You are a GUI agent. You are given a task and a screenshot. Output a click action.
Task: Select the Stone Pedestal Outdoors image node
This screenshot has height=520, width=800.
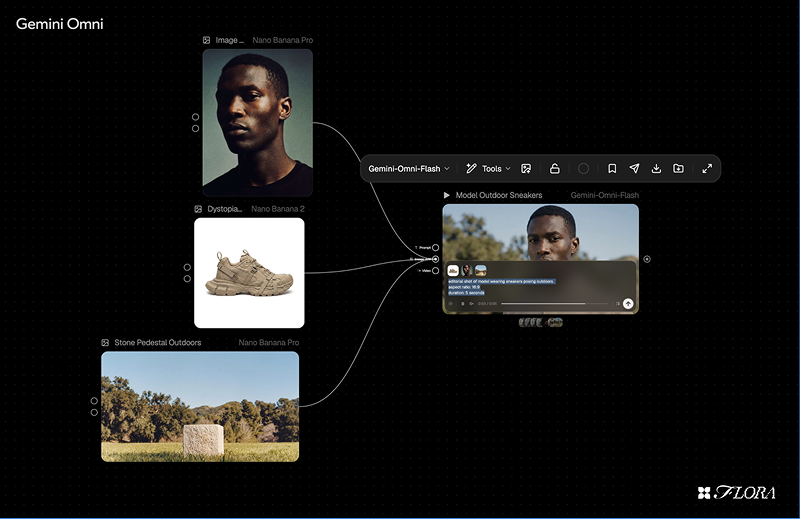pyautogui.click(x=200, y=407)
